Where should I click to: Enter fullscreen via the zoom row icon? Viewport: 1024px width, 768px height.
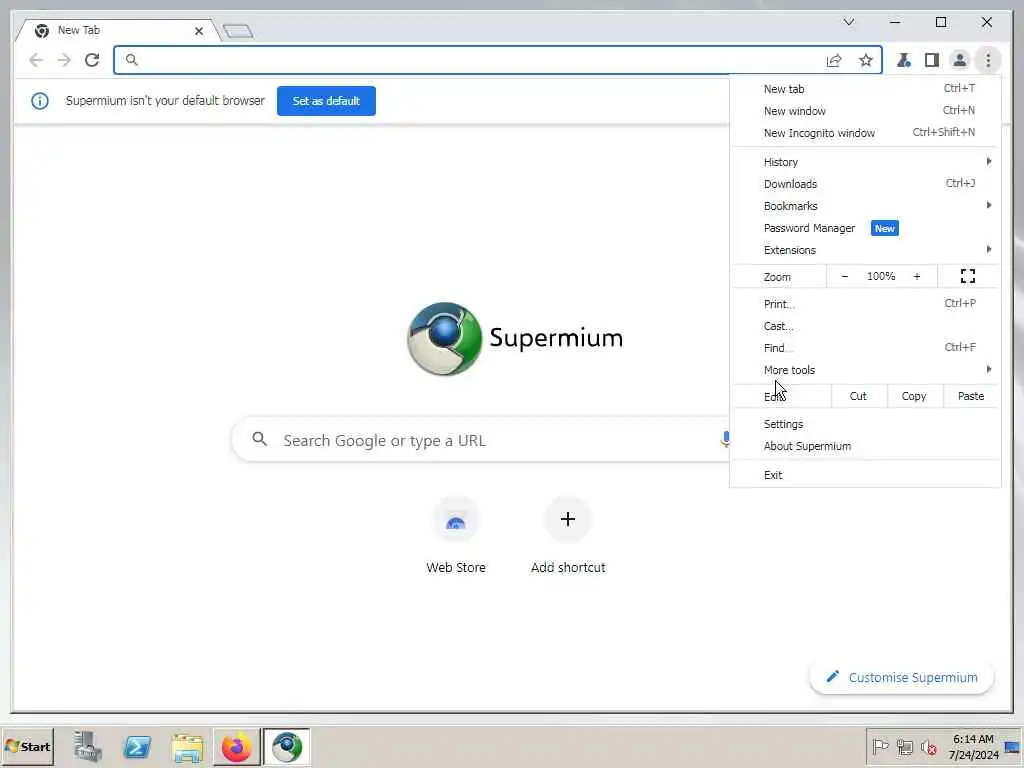tap(968, 276)
